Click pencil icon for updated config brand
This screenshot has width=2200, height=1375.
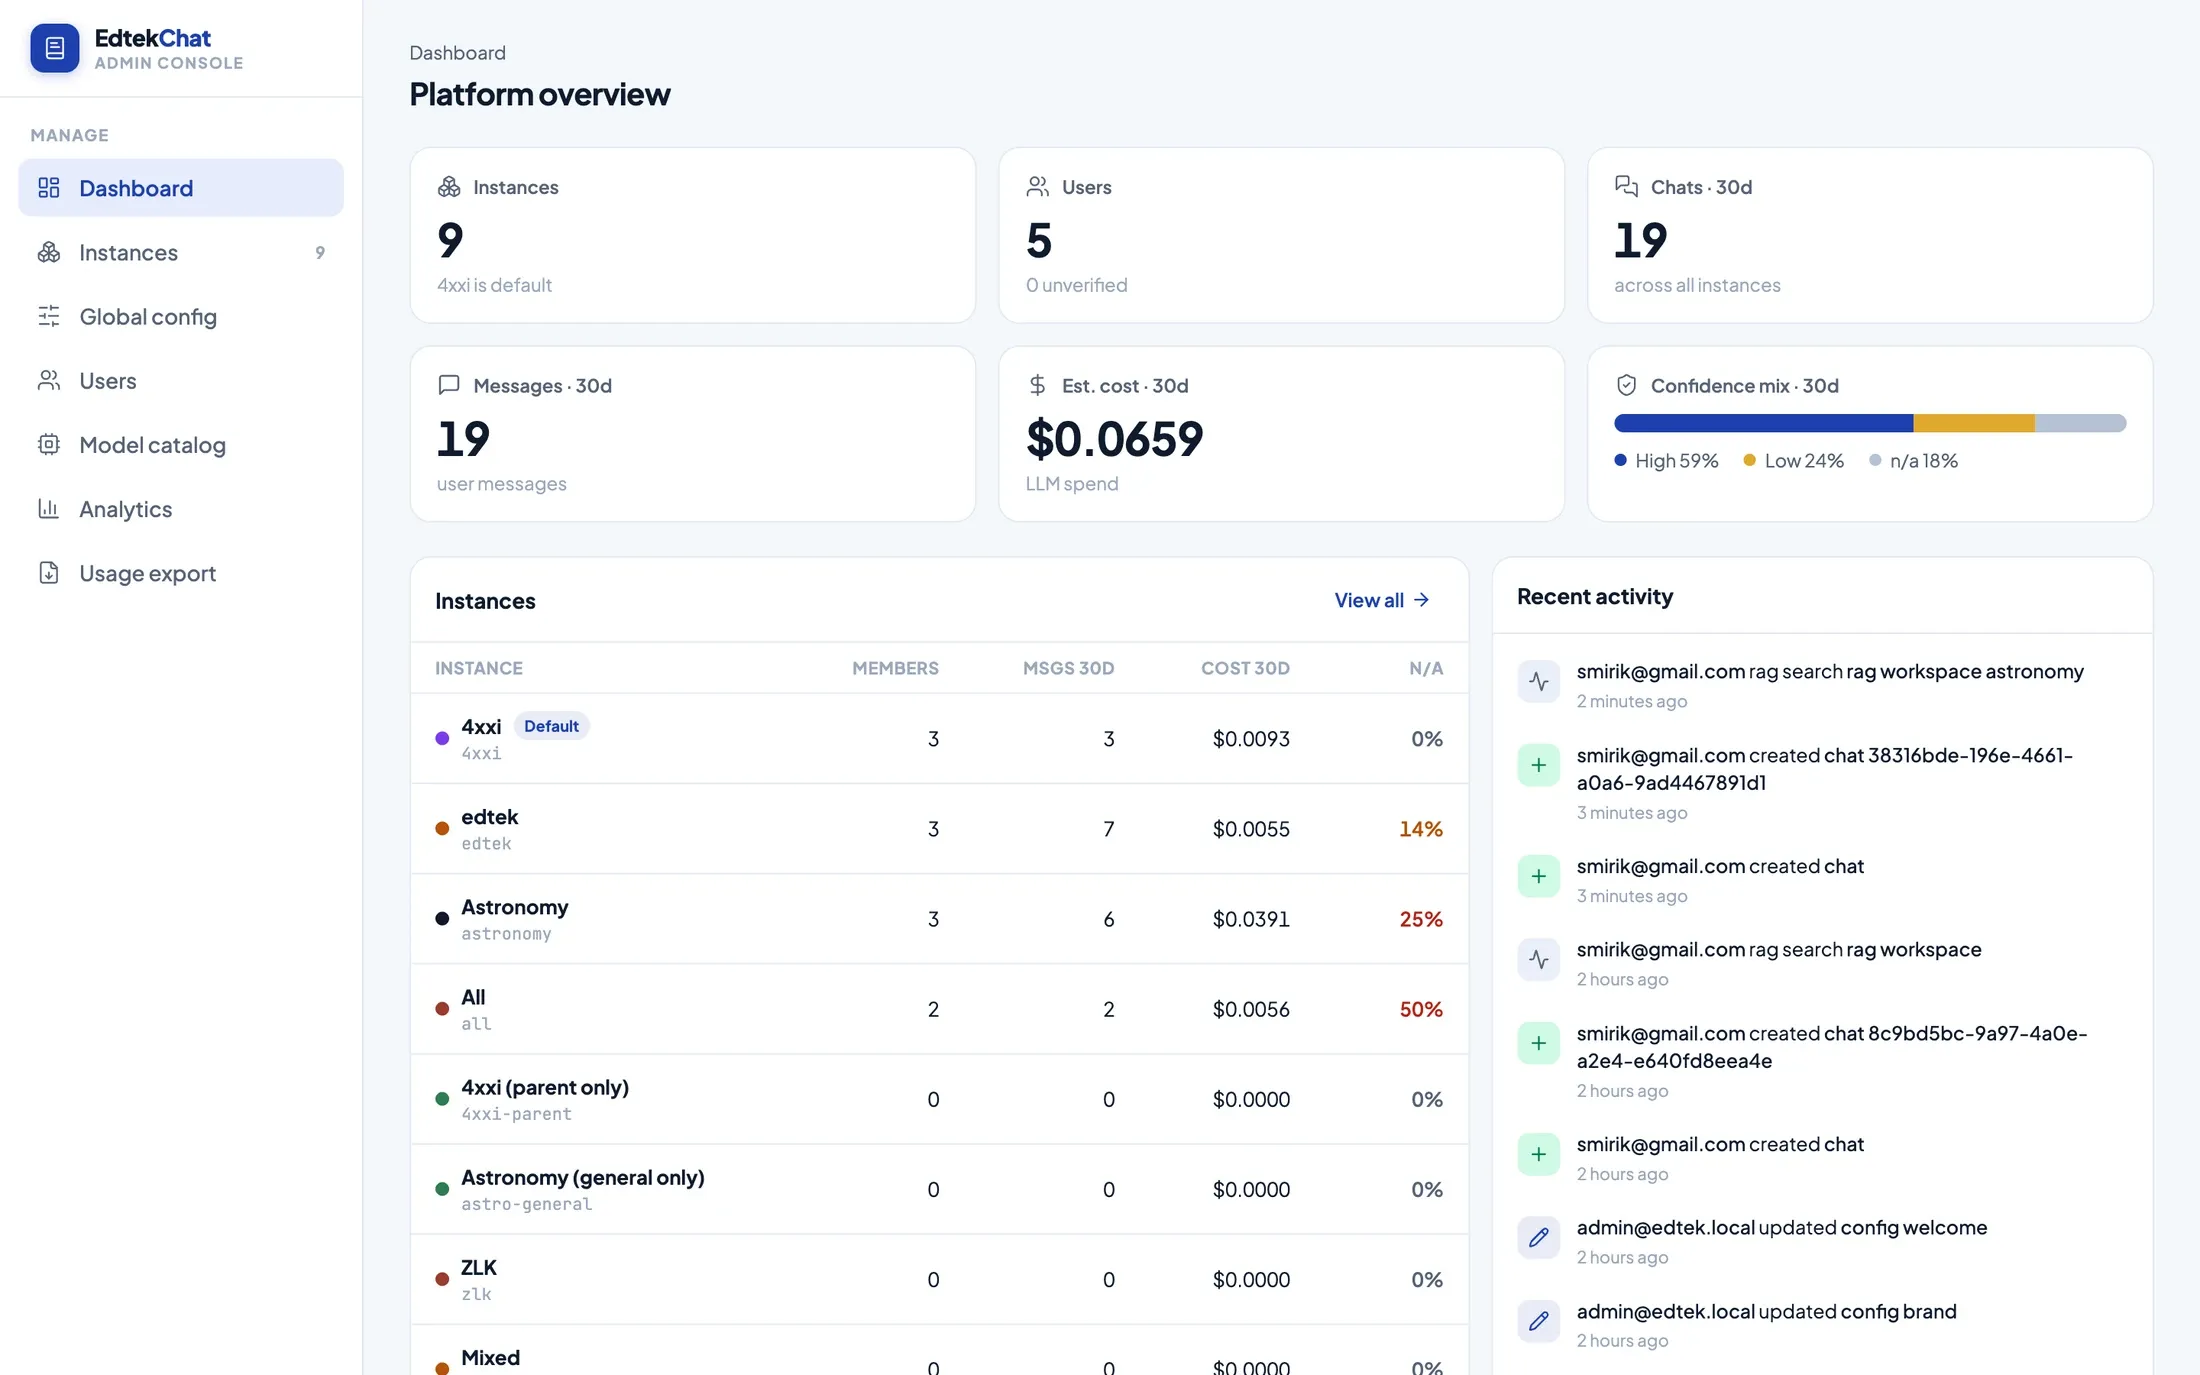pyautogui.click(x=1539, y=1321)
